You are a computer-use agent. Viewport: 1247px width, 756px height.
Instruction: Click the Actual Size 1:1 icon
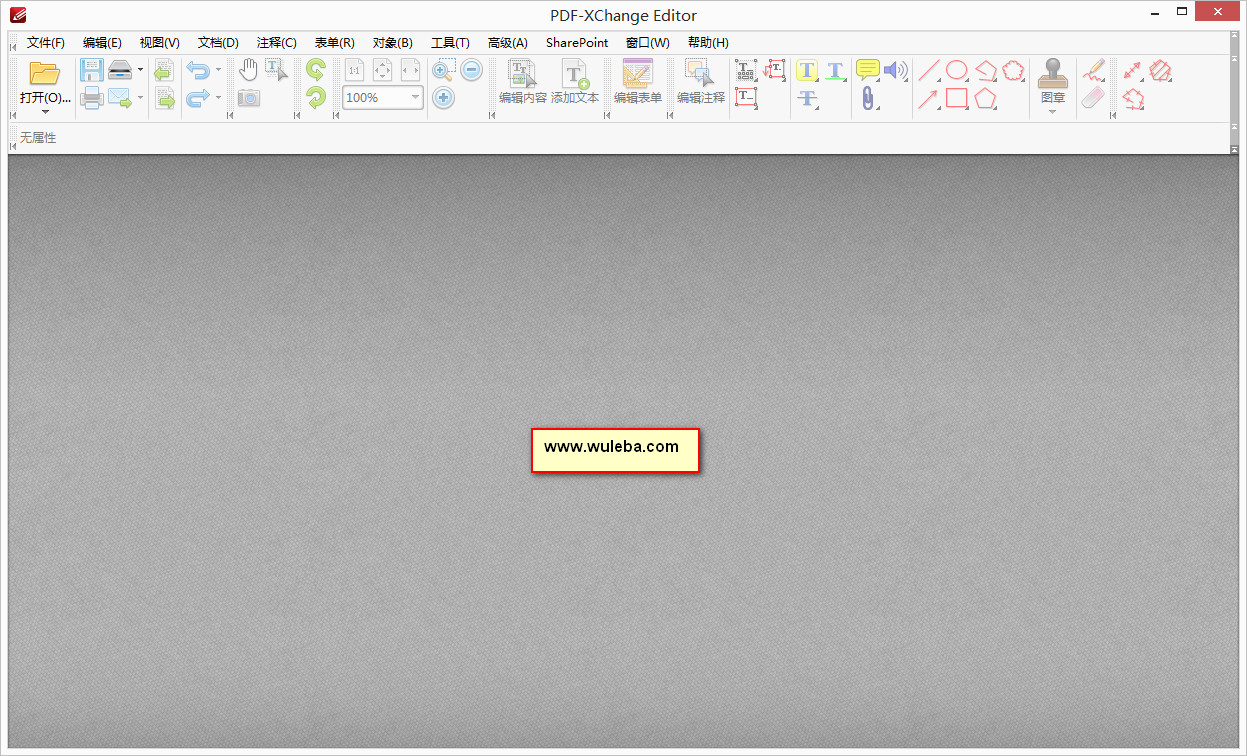pos(354,70)
